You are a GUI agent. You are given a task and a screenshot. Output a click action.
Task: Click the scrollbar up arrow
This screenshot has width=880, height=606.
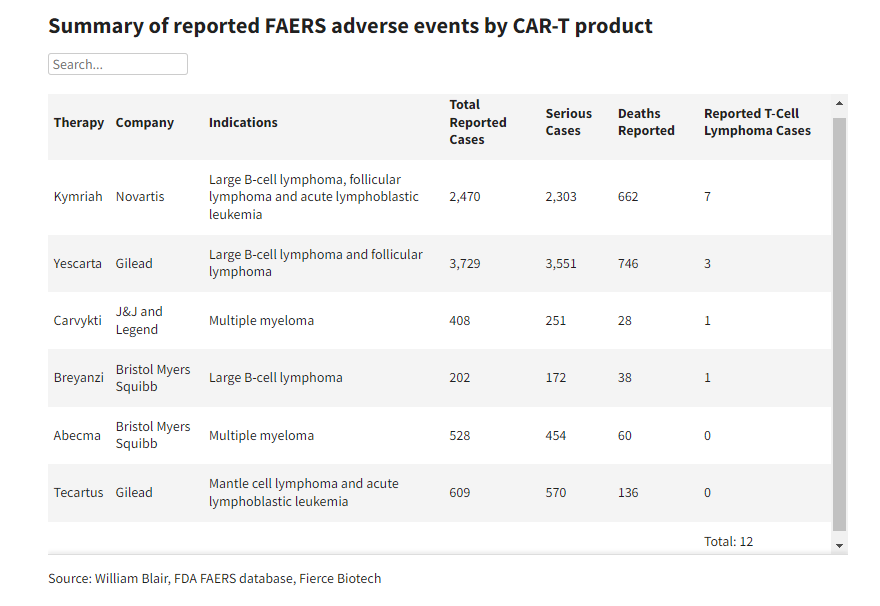(839, 103)
